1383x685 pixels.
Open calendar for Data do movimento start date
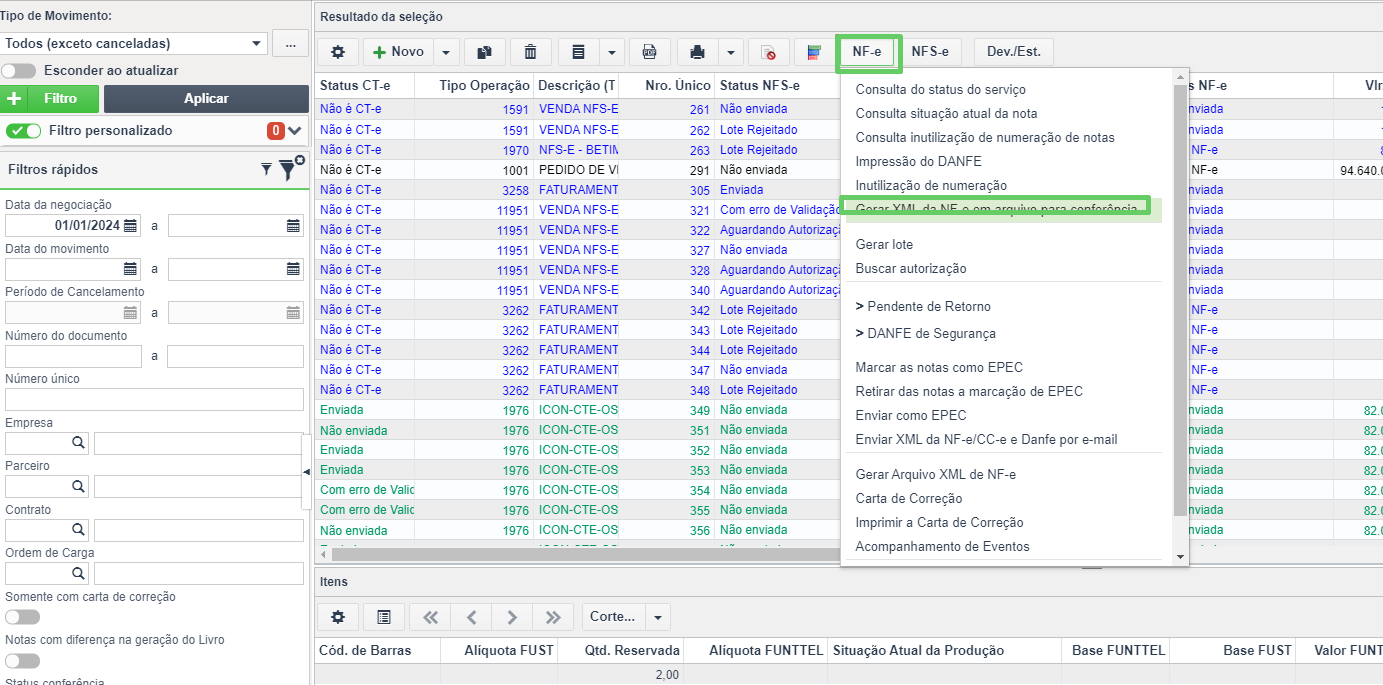[130, 269]
